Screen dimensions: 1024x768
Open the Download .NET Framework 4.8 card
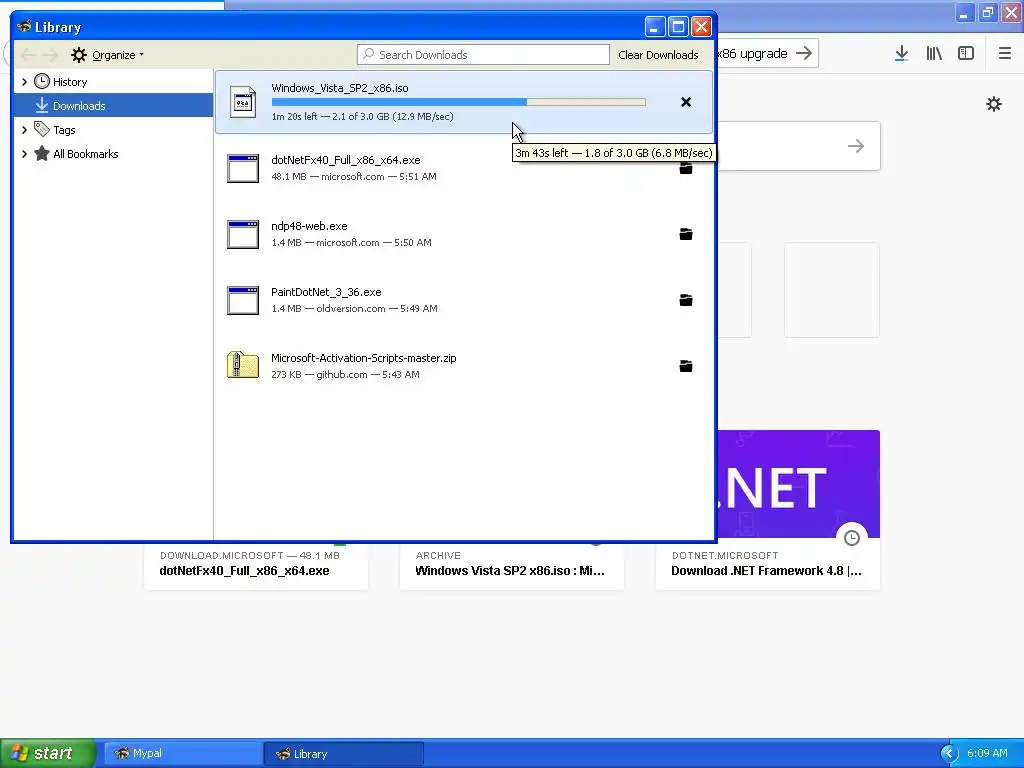coord(768,565)
